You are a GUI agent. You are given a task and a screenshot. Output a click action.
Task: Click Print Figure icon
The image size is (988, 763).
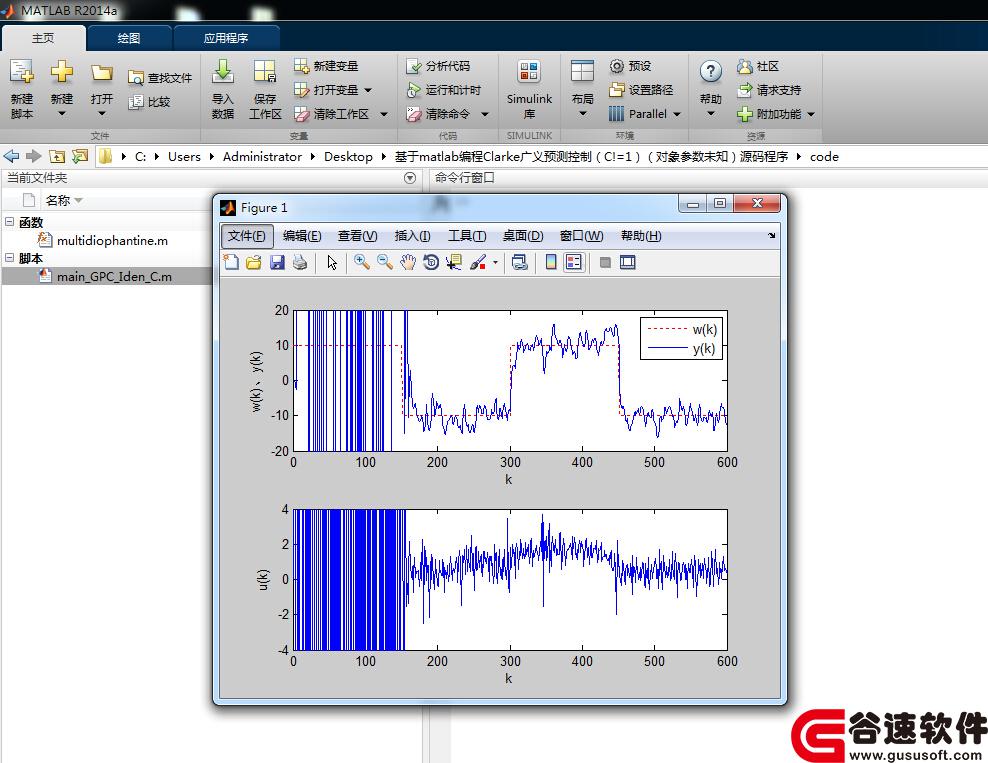point(300,262)
